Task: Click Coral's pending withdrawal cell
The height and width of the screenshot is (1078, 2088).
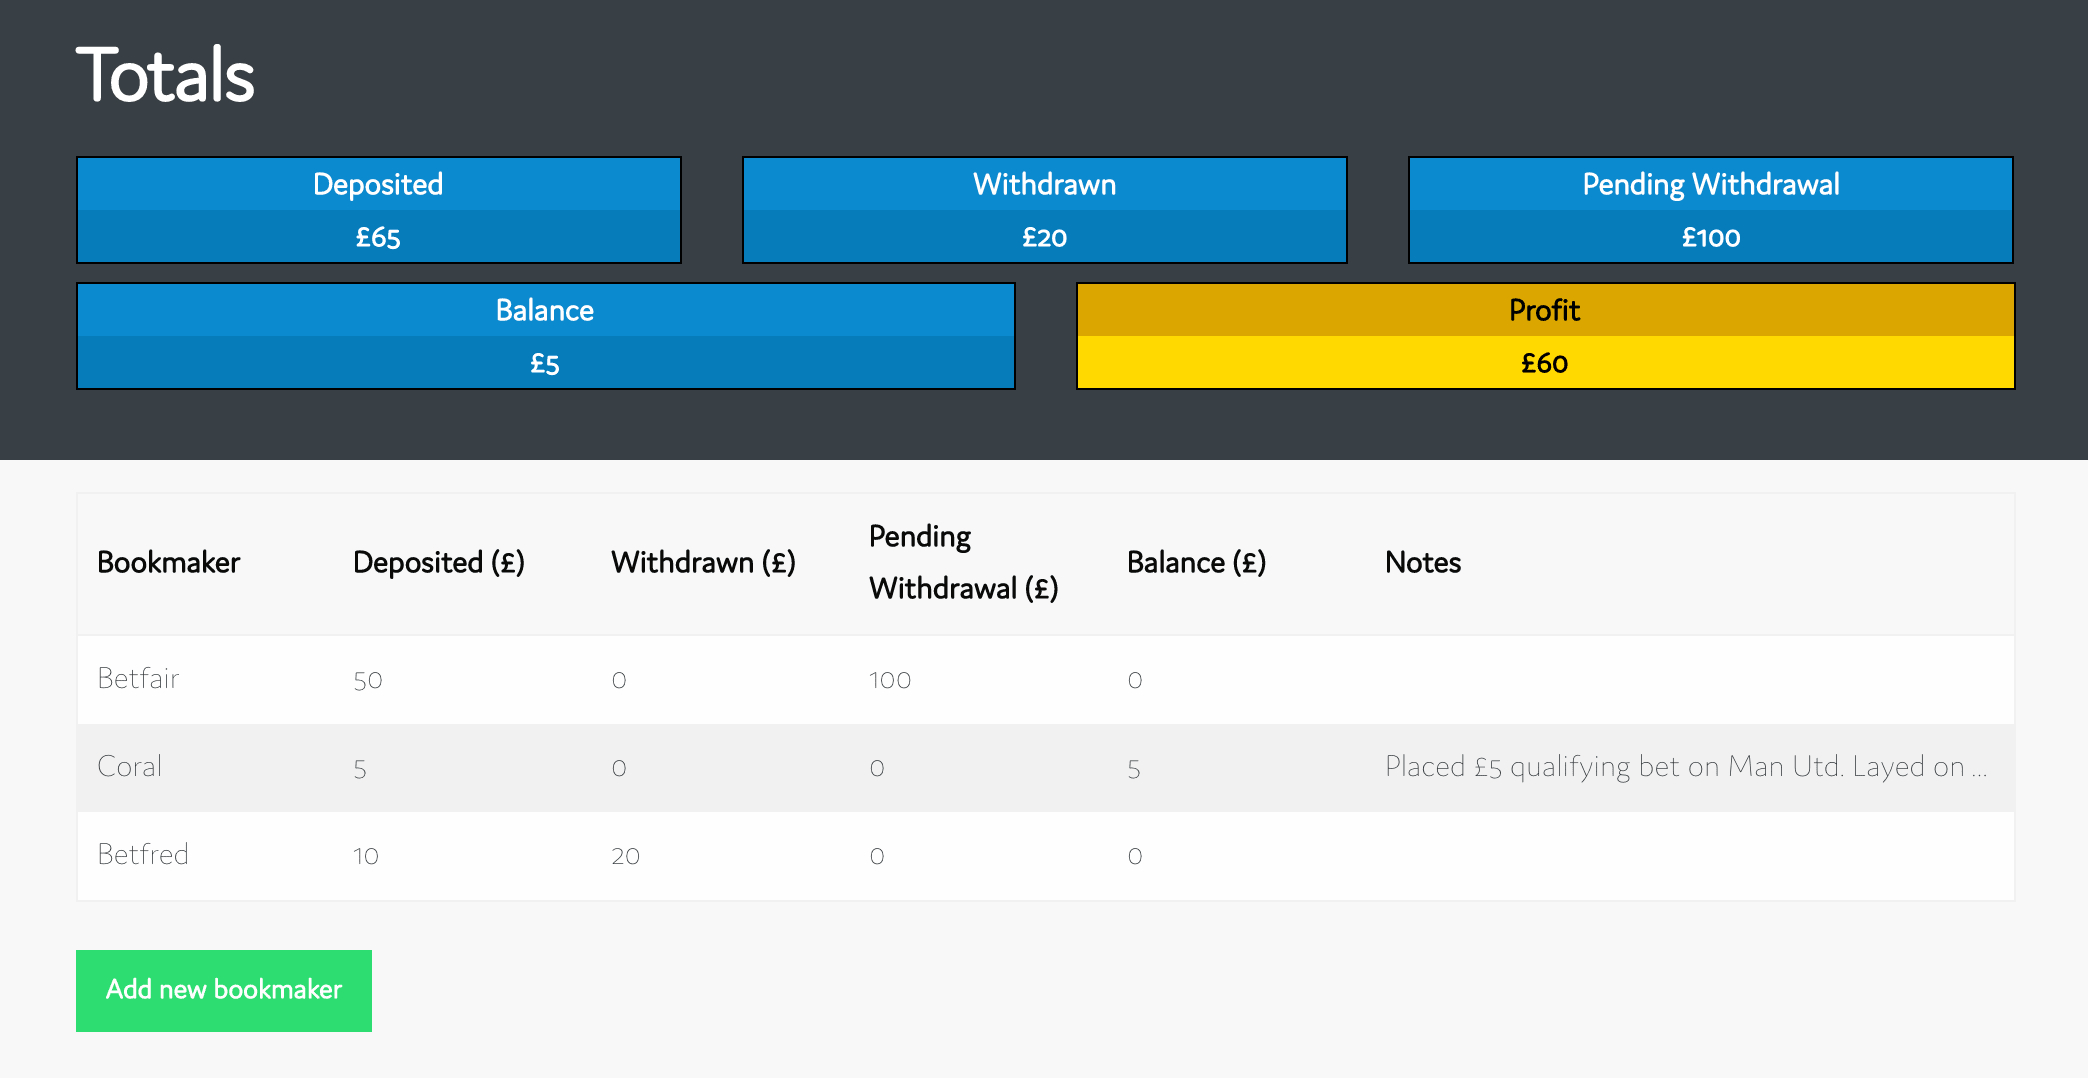Action: [877, 768]
